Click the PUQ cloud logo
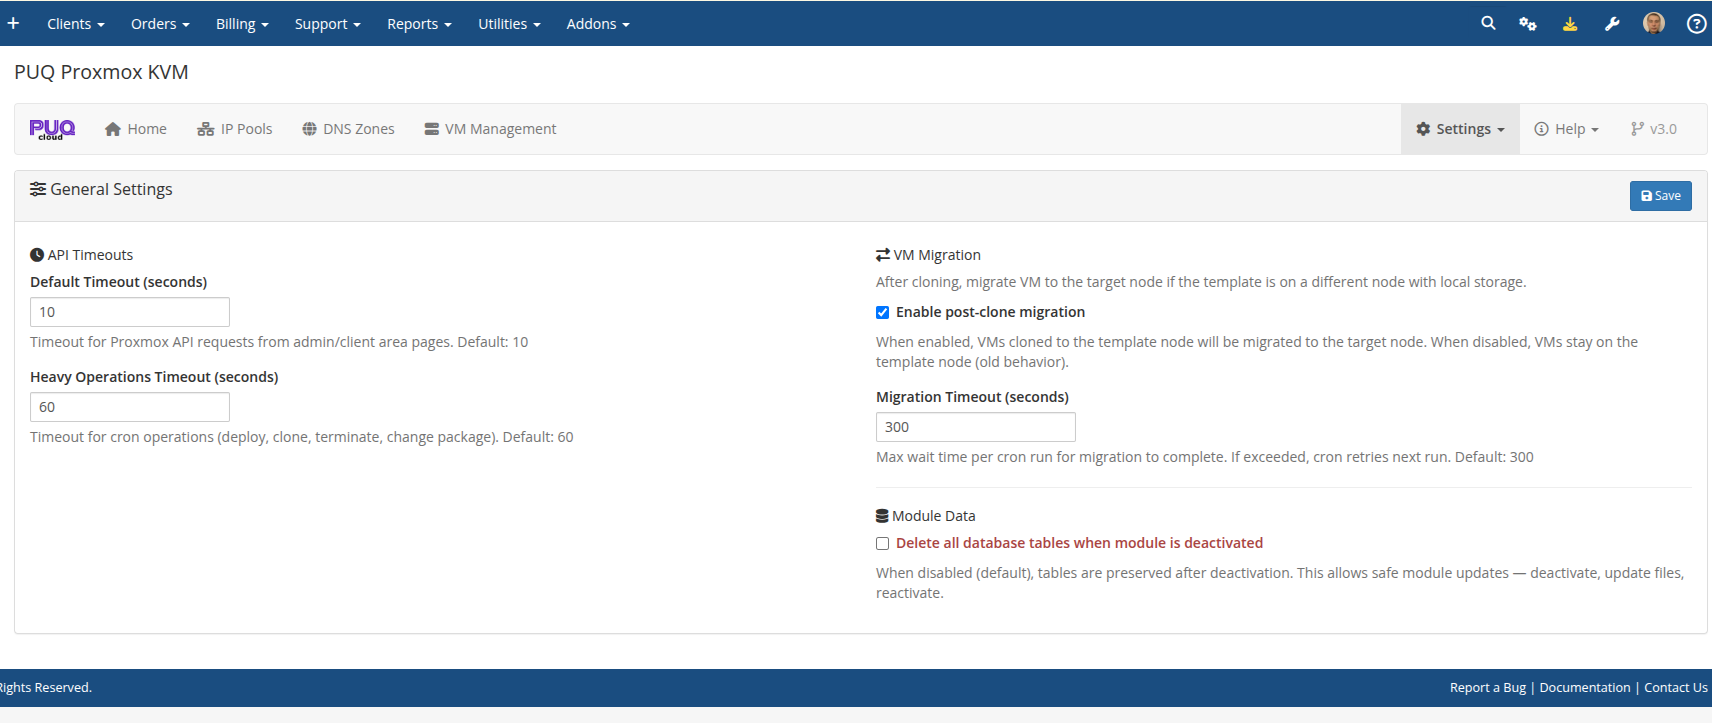The height and width of the screenshot is (723, 1712). tap(52, 129)
